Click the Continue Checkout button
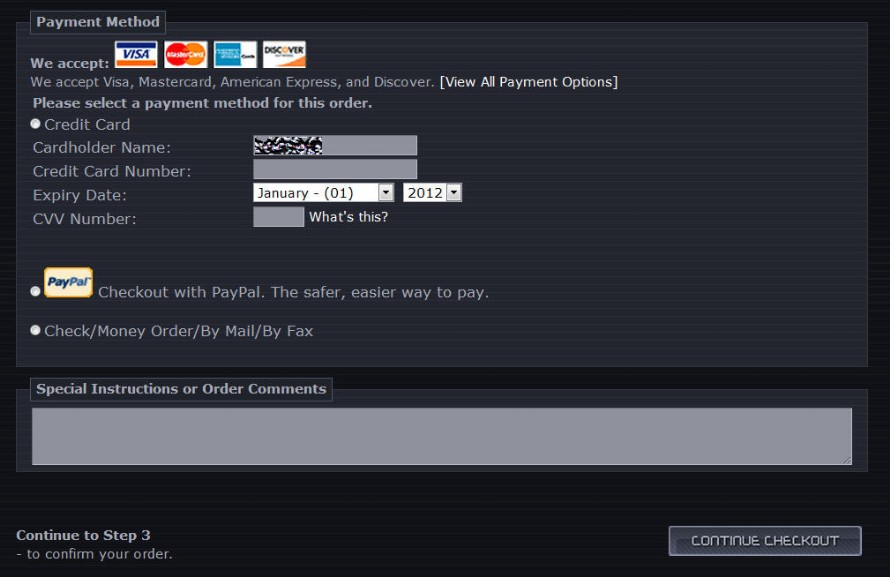 point(765,541)
